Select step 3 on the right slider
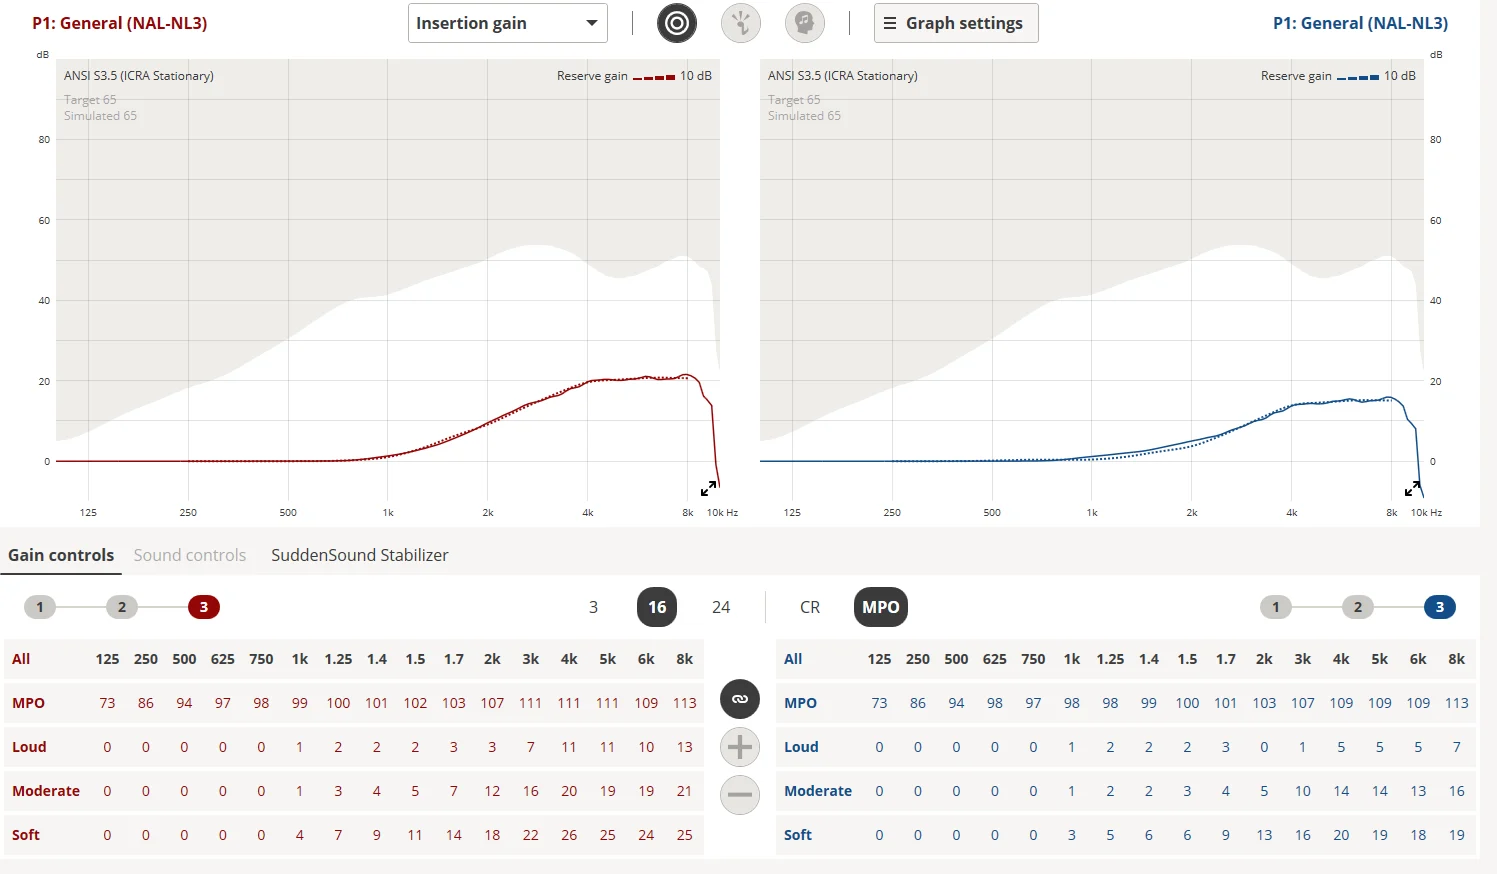Screen dimensions: 1497x874 click(x=1440, y=607)
